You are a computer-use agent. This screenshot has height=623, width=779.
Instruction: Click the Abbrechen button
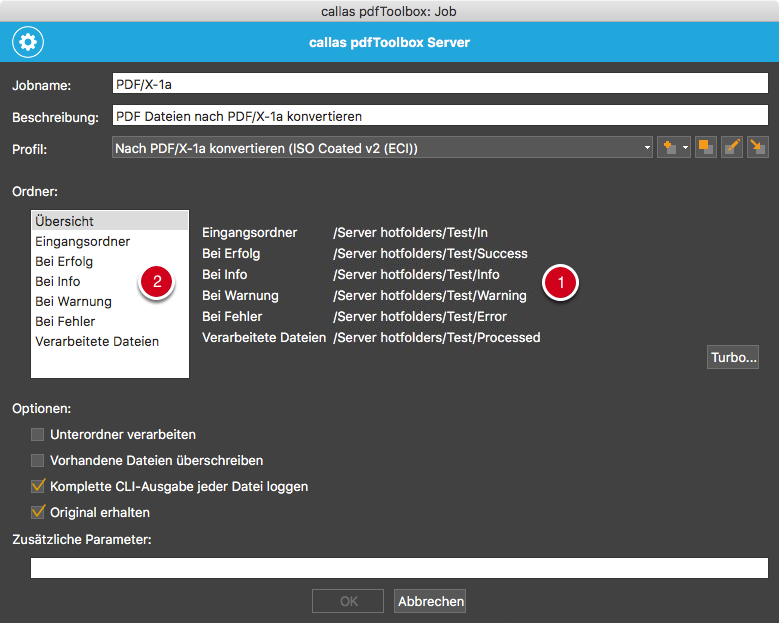click(x=430, y=601)
